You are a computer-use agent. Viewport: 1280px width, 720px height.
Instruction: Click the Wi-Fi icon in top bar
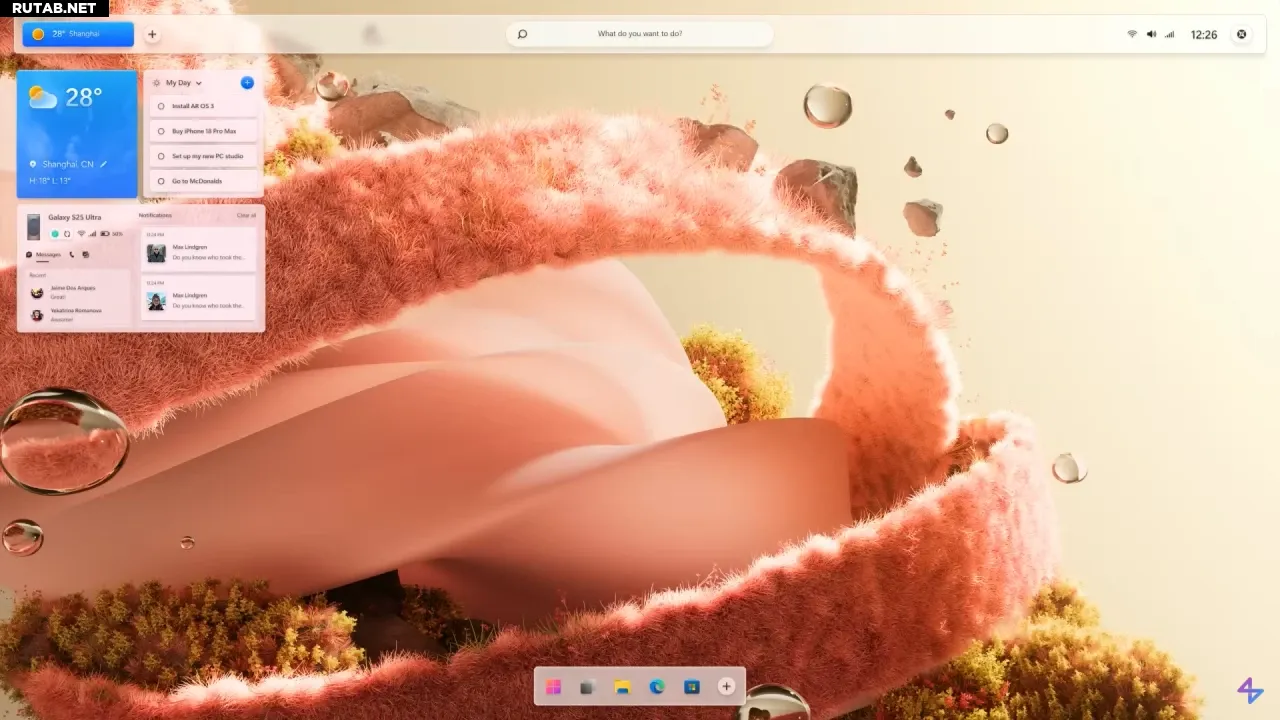1132,34
